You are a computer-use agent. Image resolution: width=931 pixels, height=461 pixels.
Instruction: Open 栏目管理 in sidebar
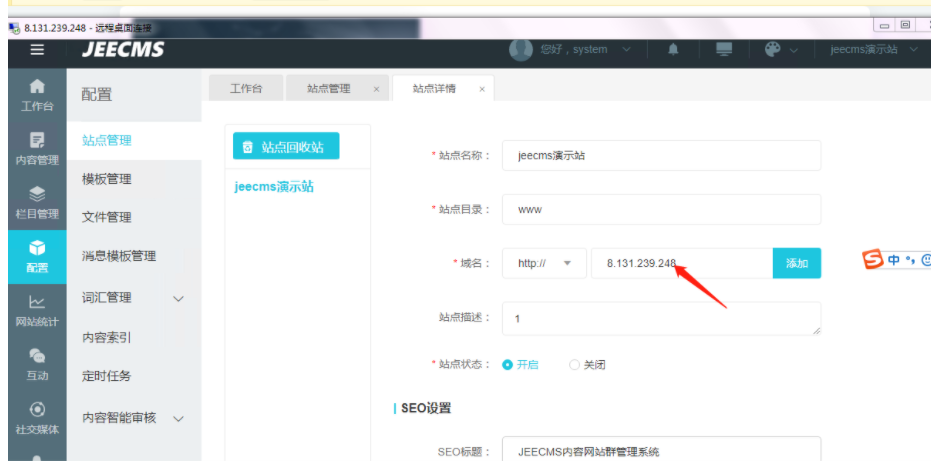click(37, 203)
